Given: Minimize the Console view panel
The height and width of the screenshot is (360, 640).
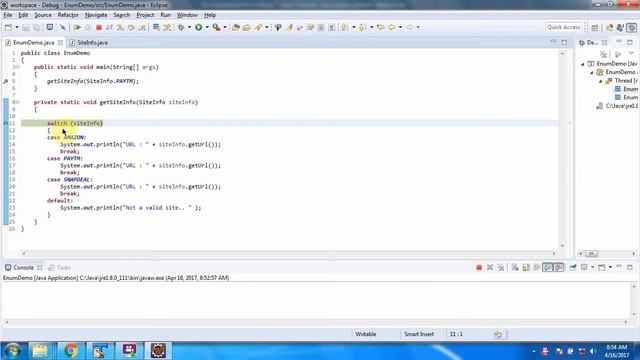Looking at the screenshot, I should point(619,267).
